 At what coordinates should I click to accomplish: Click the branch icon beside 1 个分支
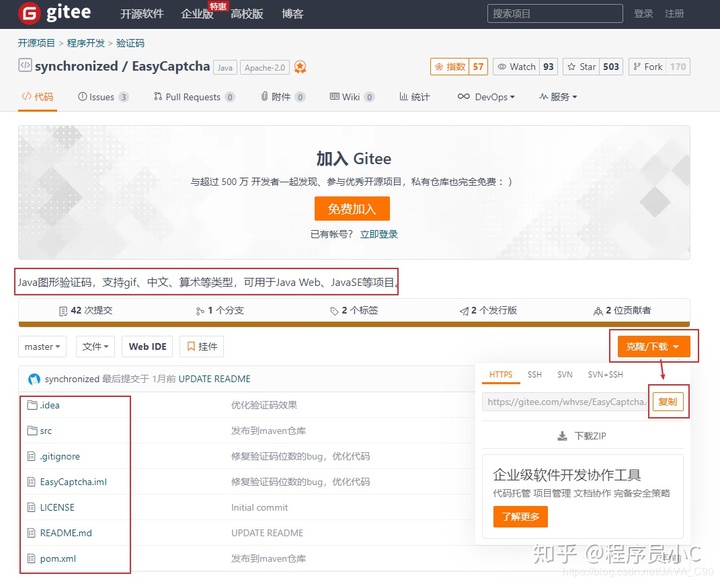(x=200, y=311)
